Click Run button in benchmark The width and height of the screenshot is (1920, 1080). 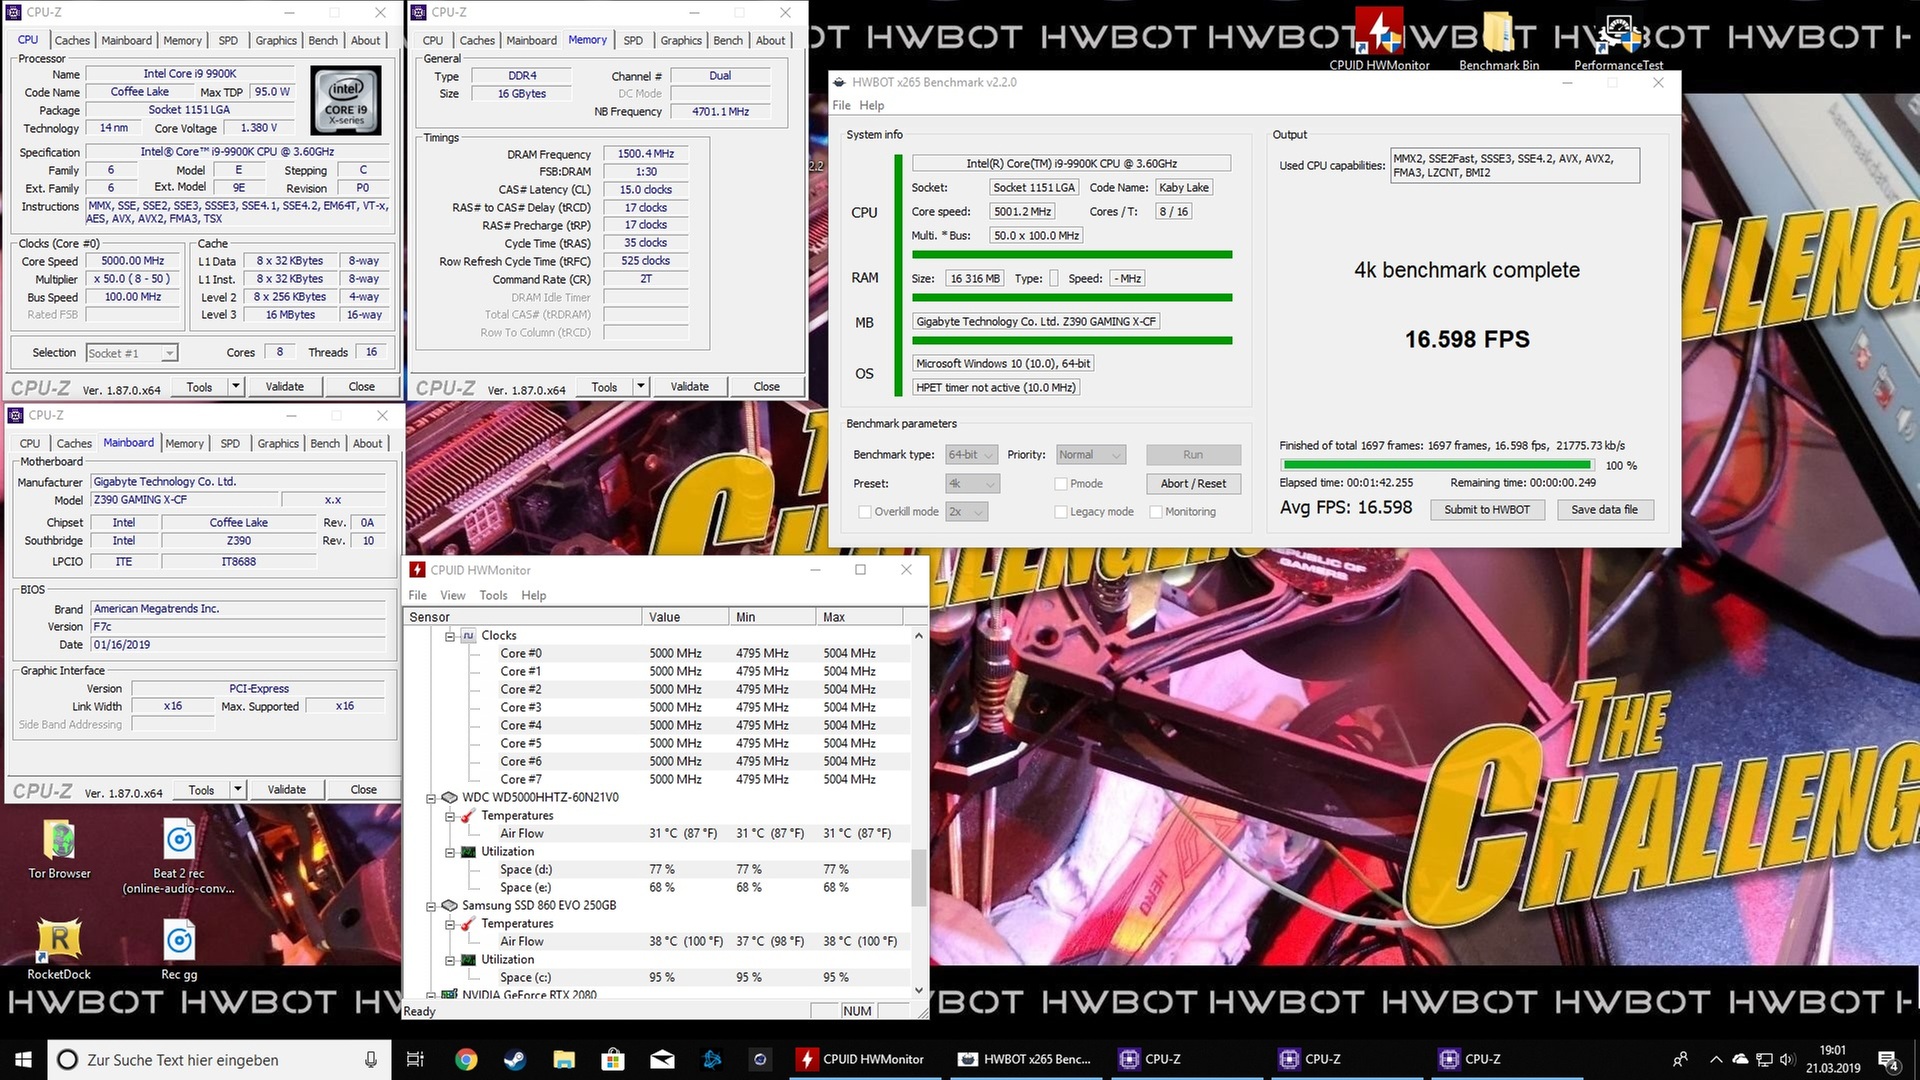pos(1193,455)
